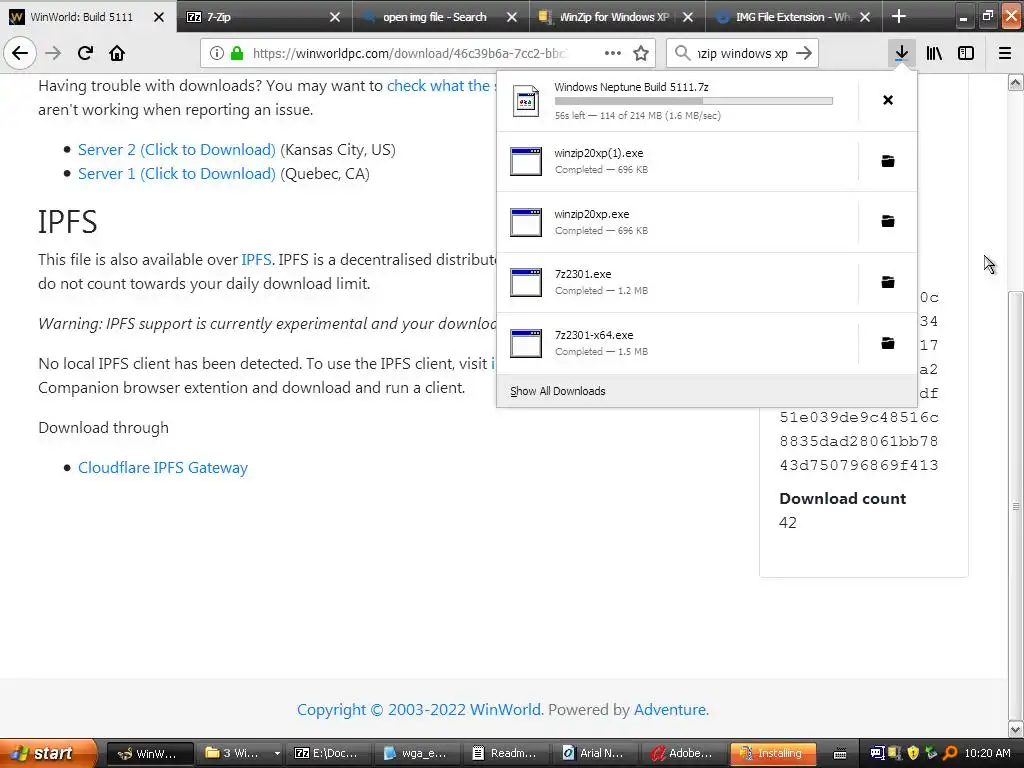Show the sidebars button
The height and width of the screenshot is (768, 1024).
coord(966,53)
